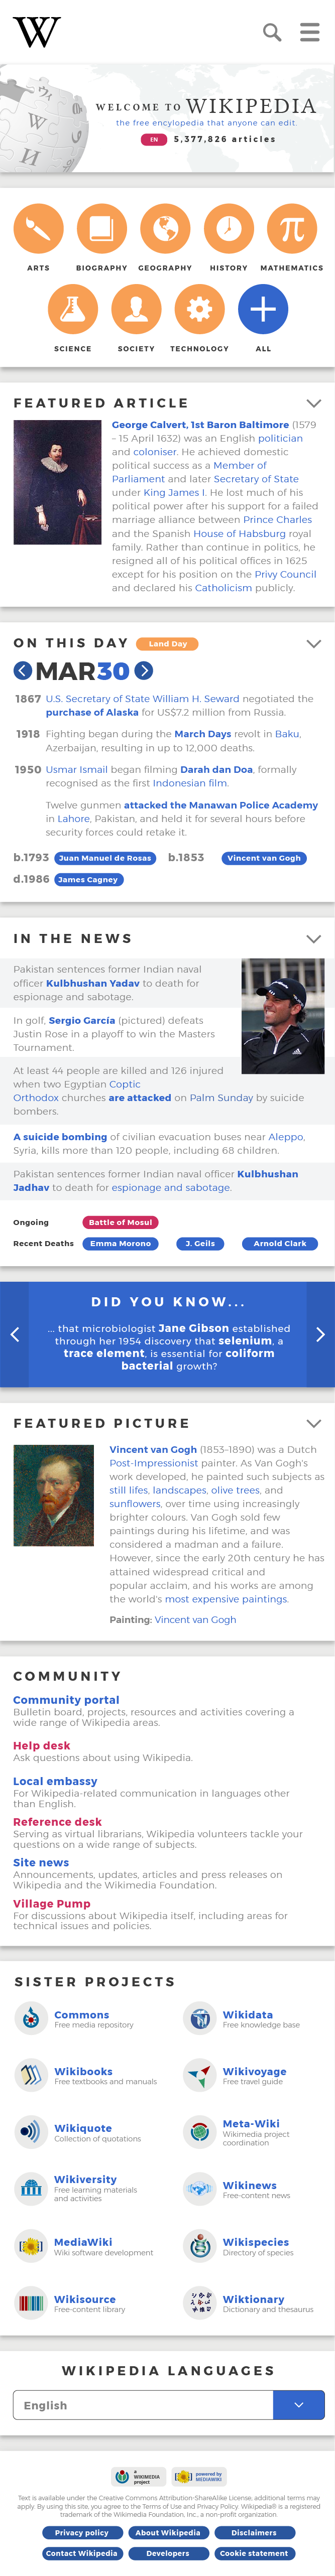Screen dimensions: 335x2576
Task: Click the History clock icon
Action: click(x=229, y=229)
